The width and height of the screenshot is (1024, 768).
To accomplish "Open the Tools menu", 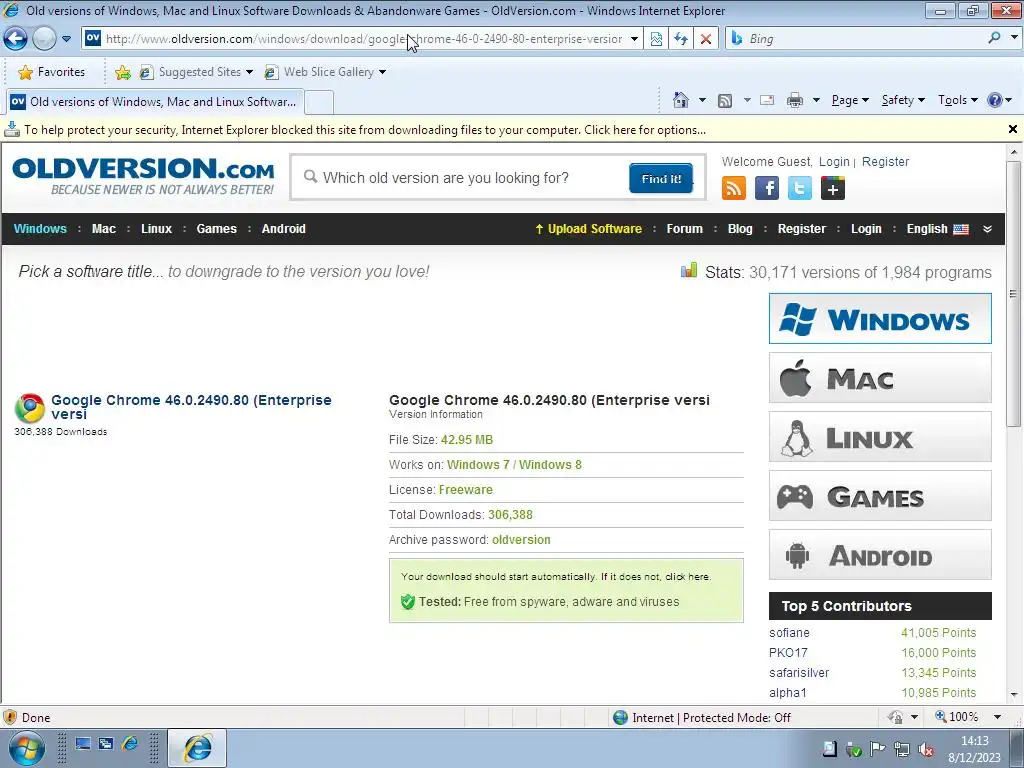I will pyautogui.click(x=957, y=100).
